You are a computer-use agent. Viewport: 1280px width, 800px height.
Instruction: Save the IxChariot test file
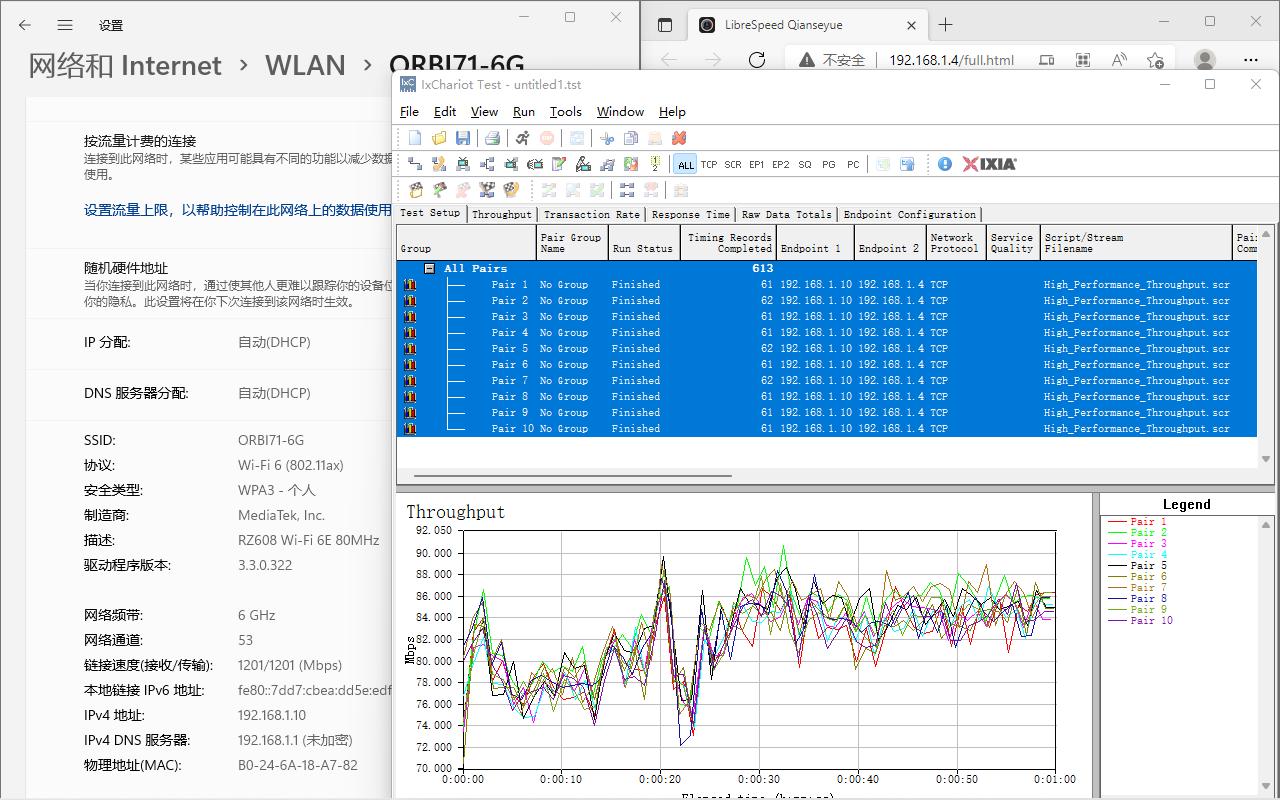pyautogui.click(x=462, y=138)
